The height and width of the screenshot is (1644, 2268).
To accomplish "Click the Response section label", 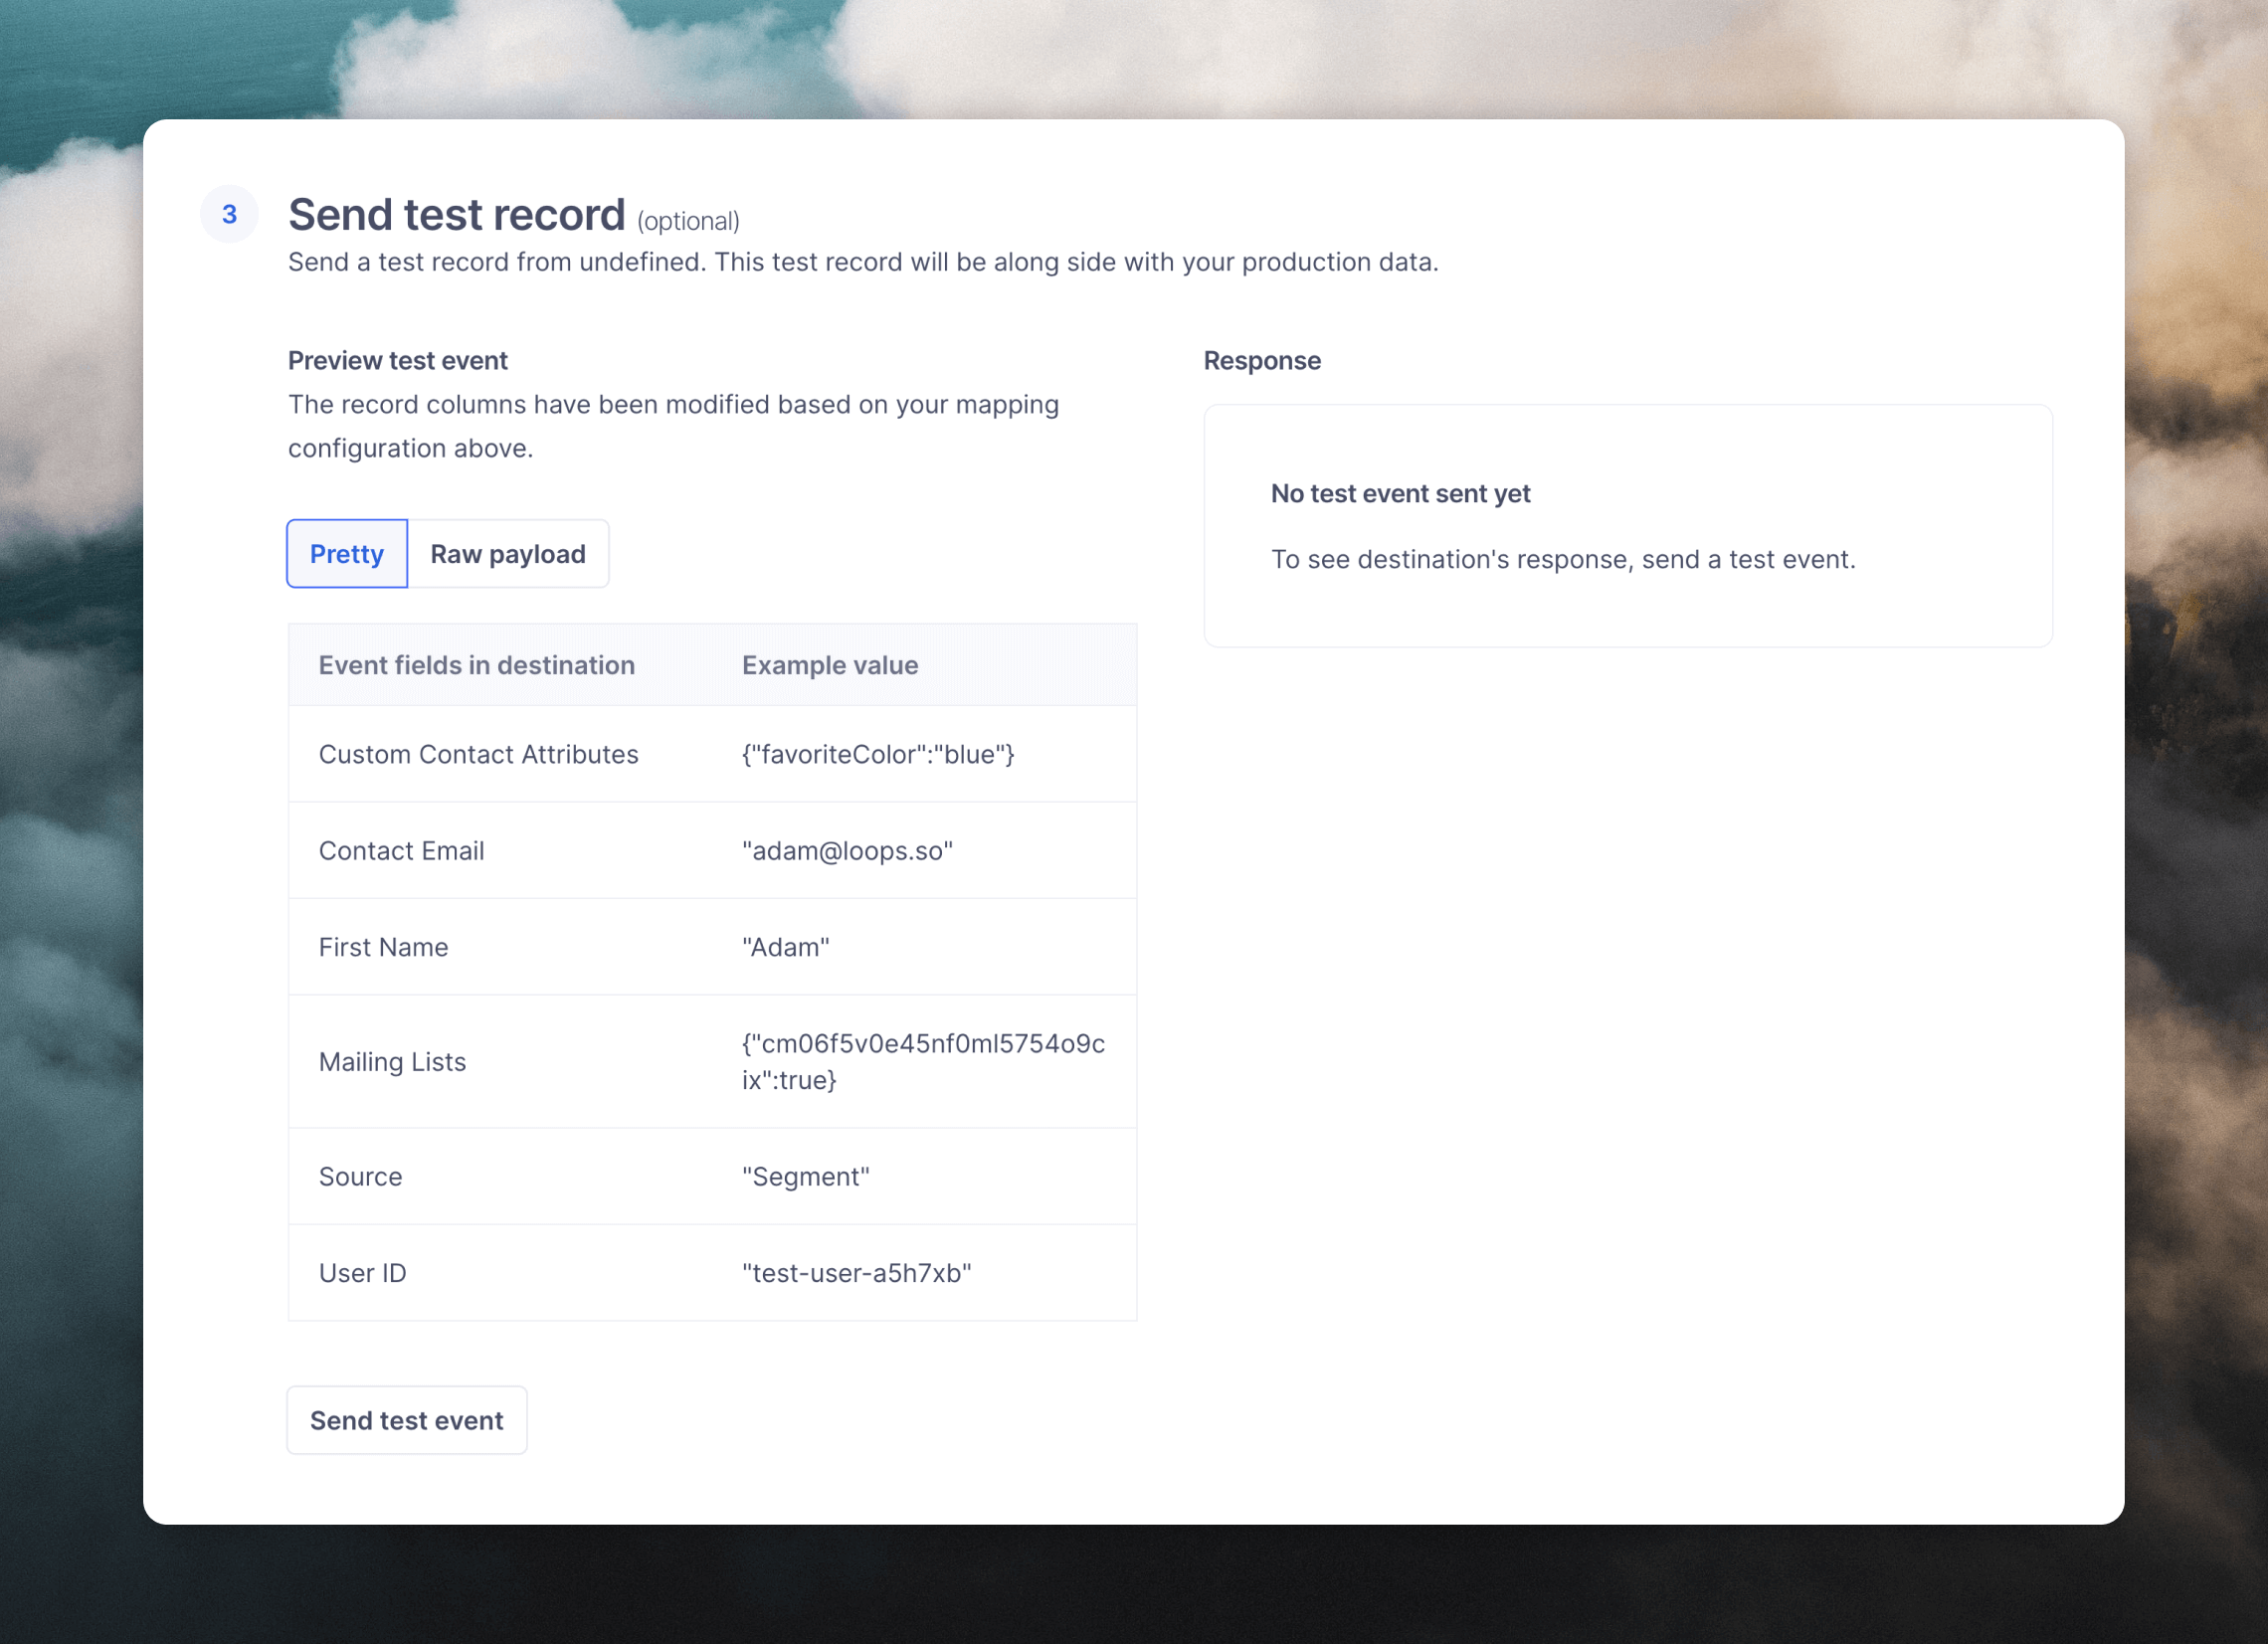I will [x=1262, y=361].
